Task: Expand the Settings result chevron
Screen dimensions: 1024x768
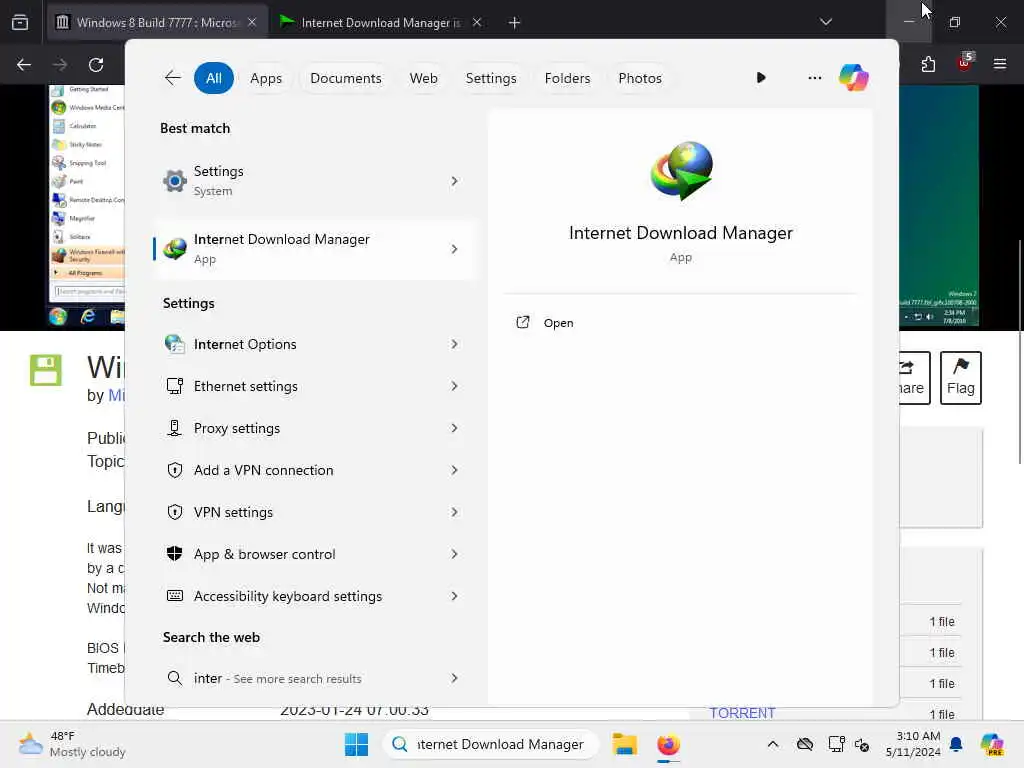Action: pos(454,181)
